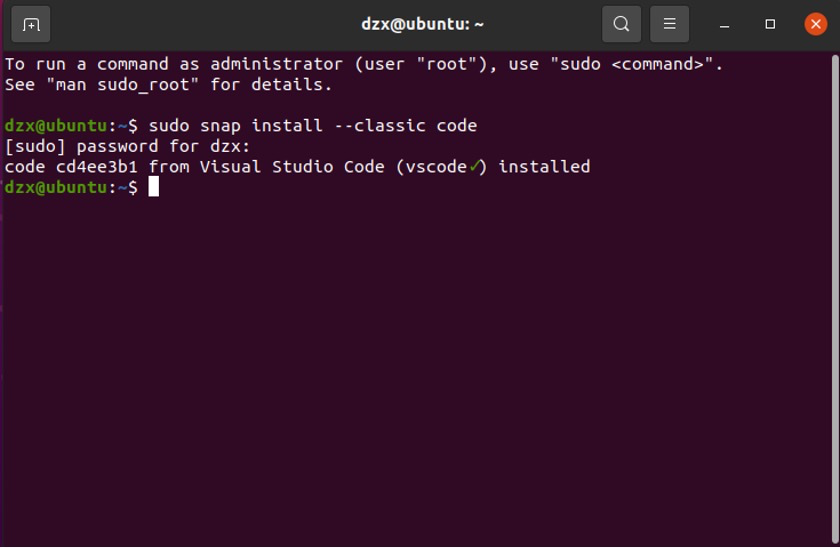
Task: Click the word "installed" in the output
Action: (x=544, y=166)
